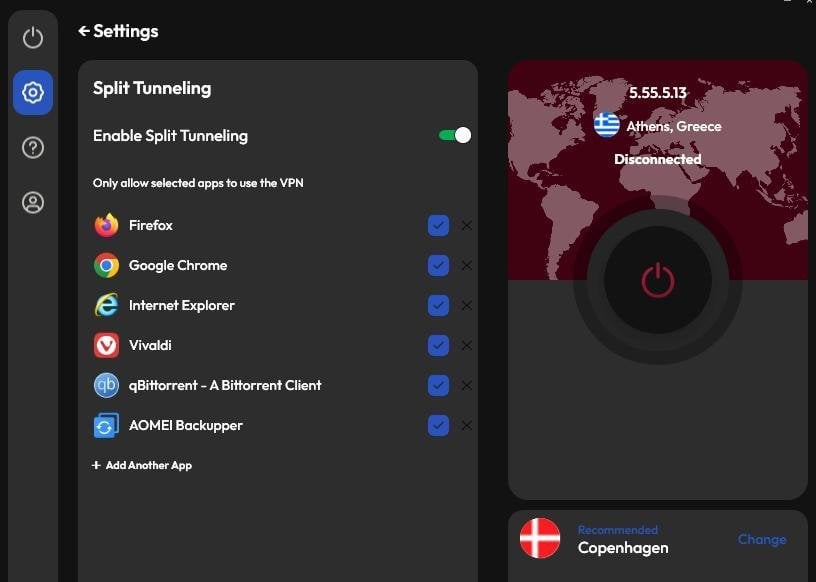The height and width of the screenshot is (582, 816).
Task: Click the Split Tunneling heading
Action: click(152, 88)
